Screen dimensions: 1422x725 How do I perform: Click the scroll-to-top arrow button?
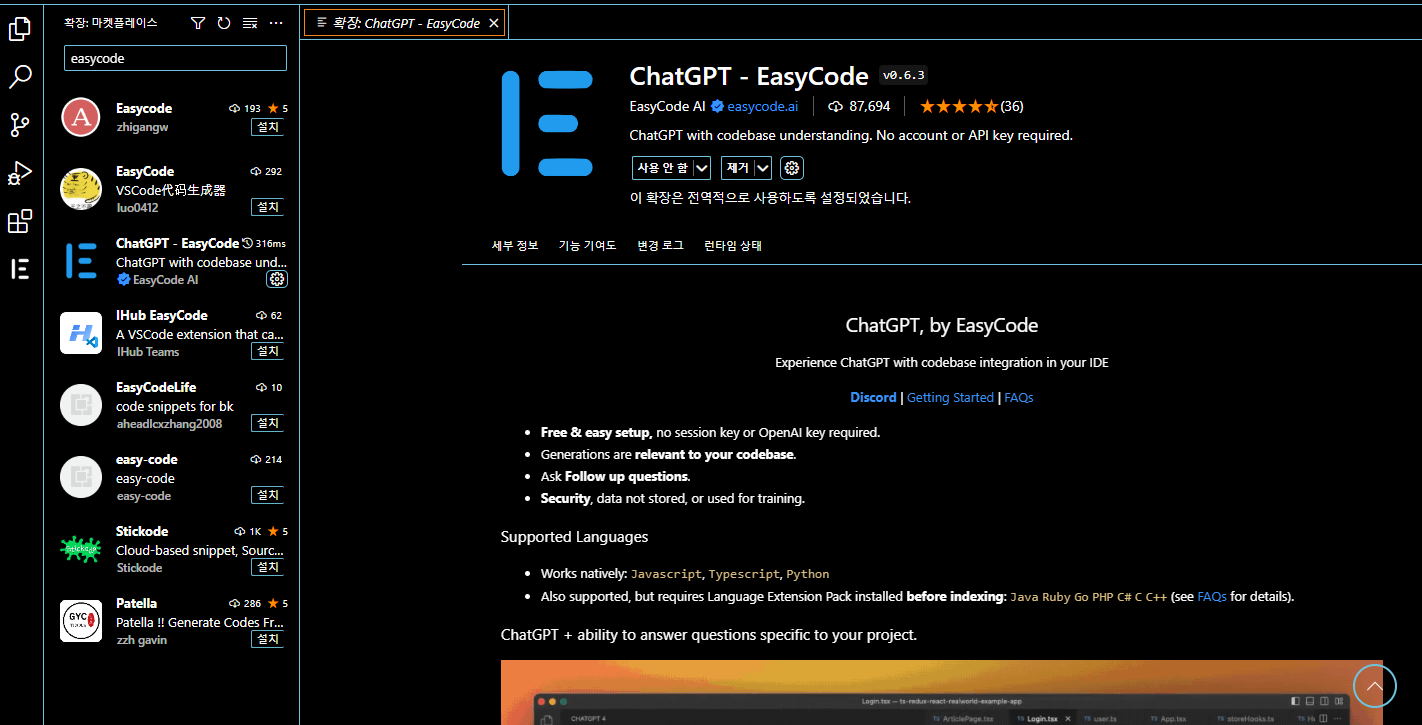coord(1374,686)
